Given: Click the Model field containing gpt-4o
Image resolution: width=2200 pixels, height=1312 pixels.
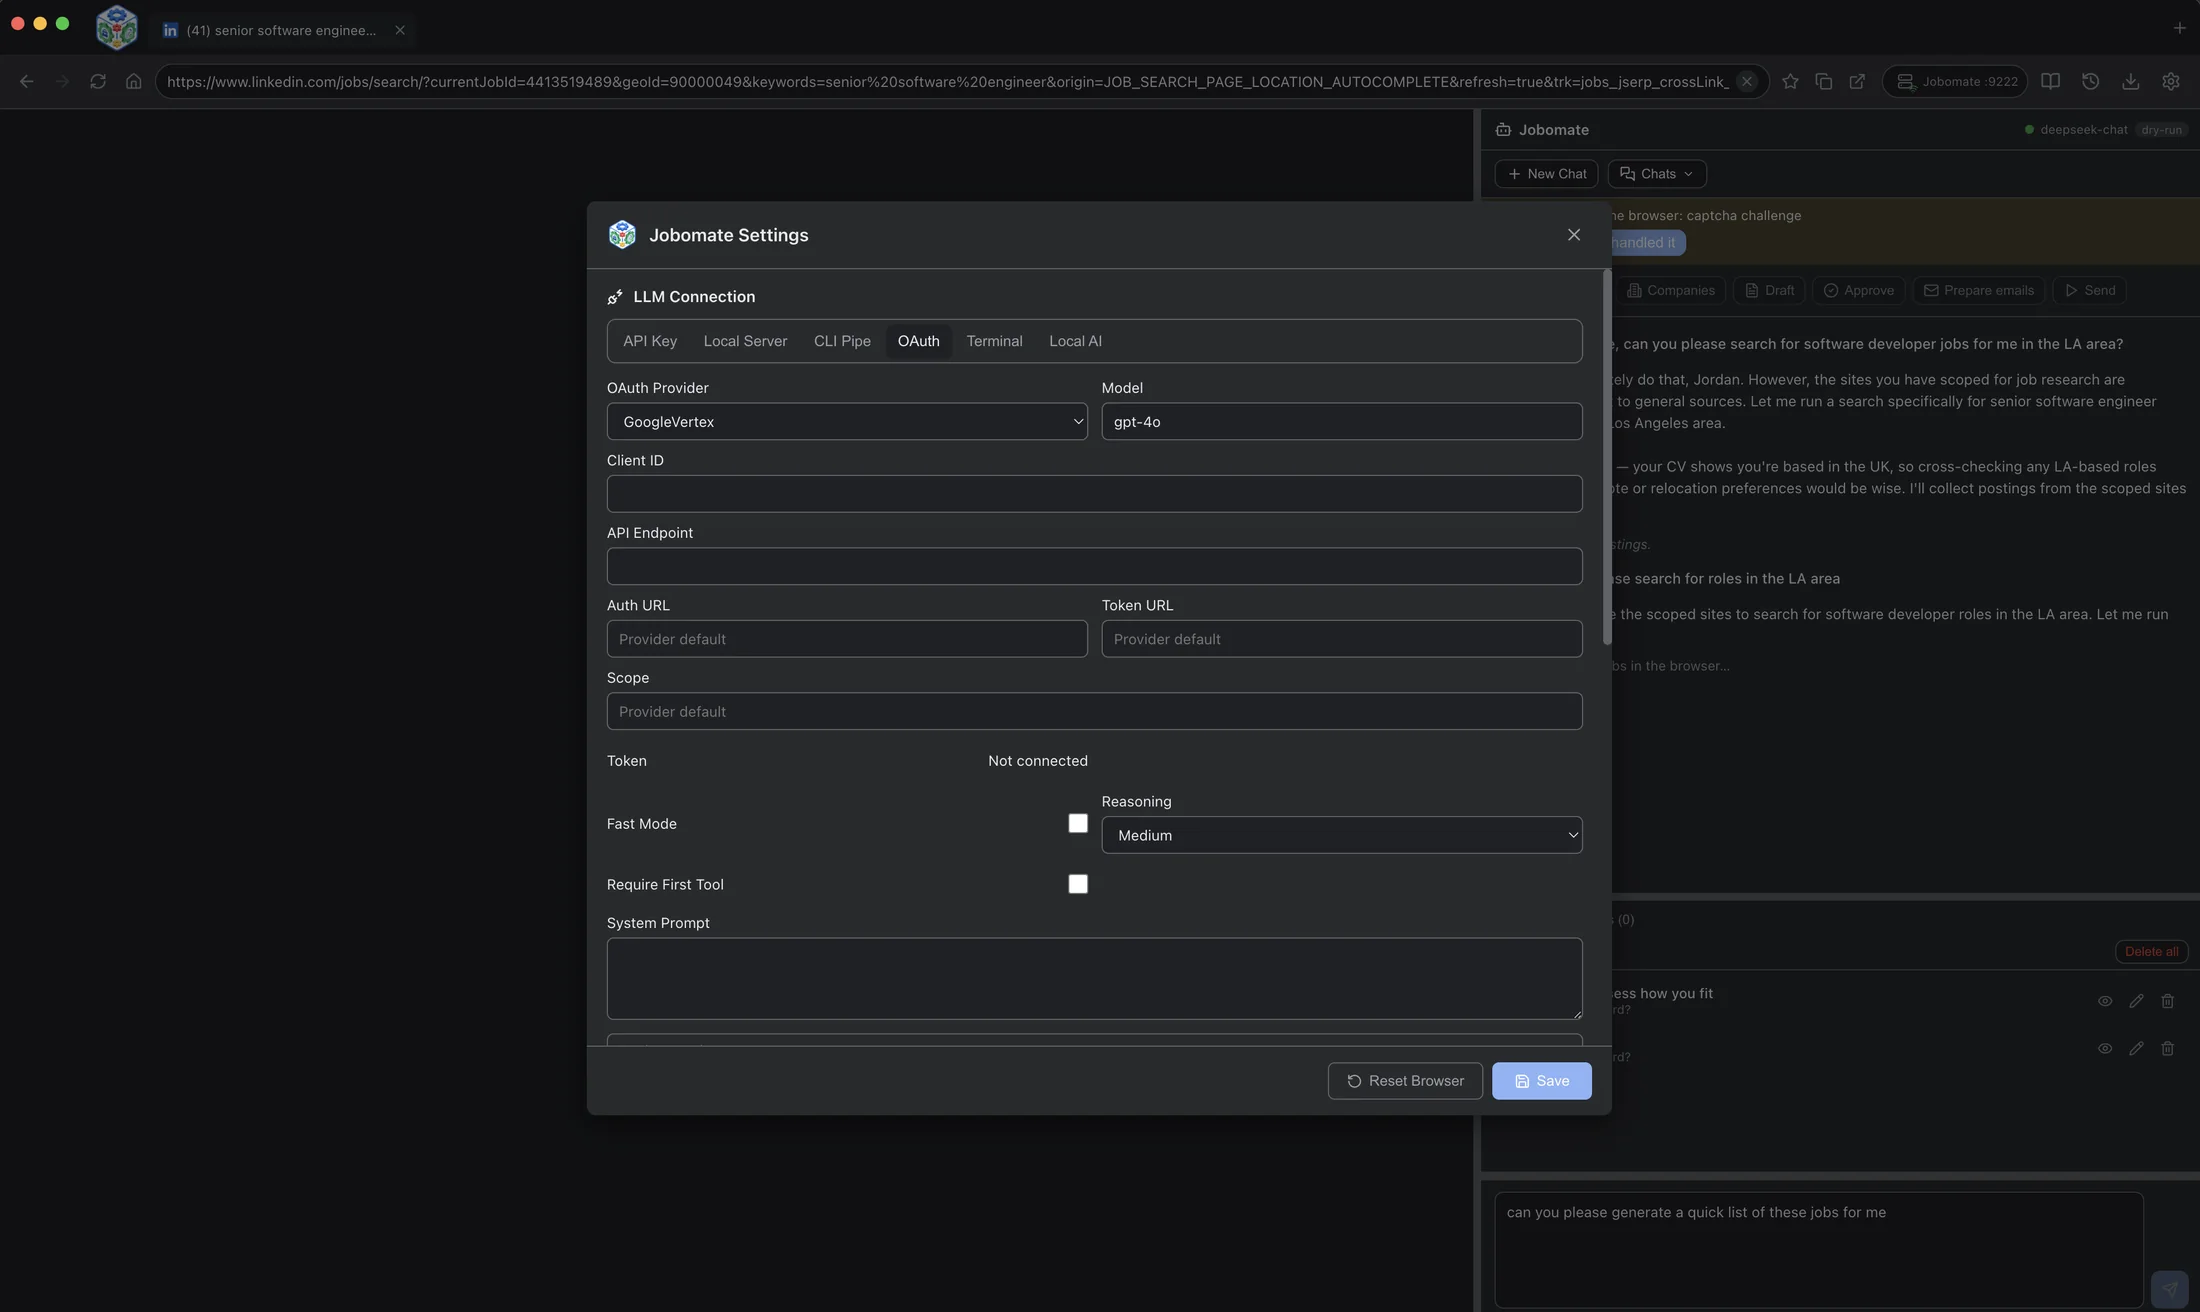Looking at the screenshot, I should point(1342,422).
